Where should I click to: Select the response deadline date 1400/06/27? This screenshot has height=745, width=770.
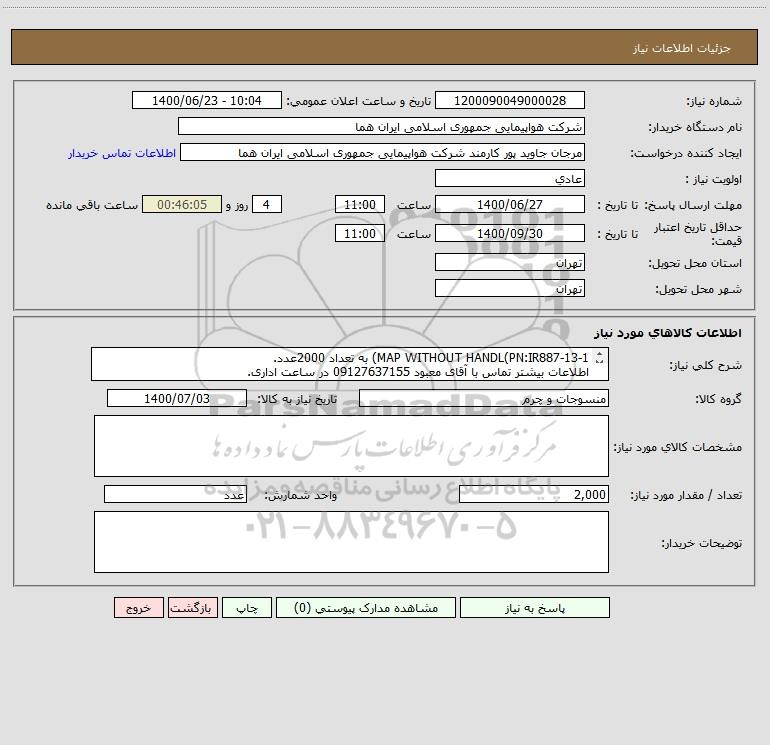point(510,204)
